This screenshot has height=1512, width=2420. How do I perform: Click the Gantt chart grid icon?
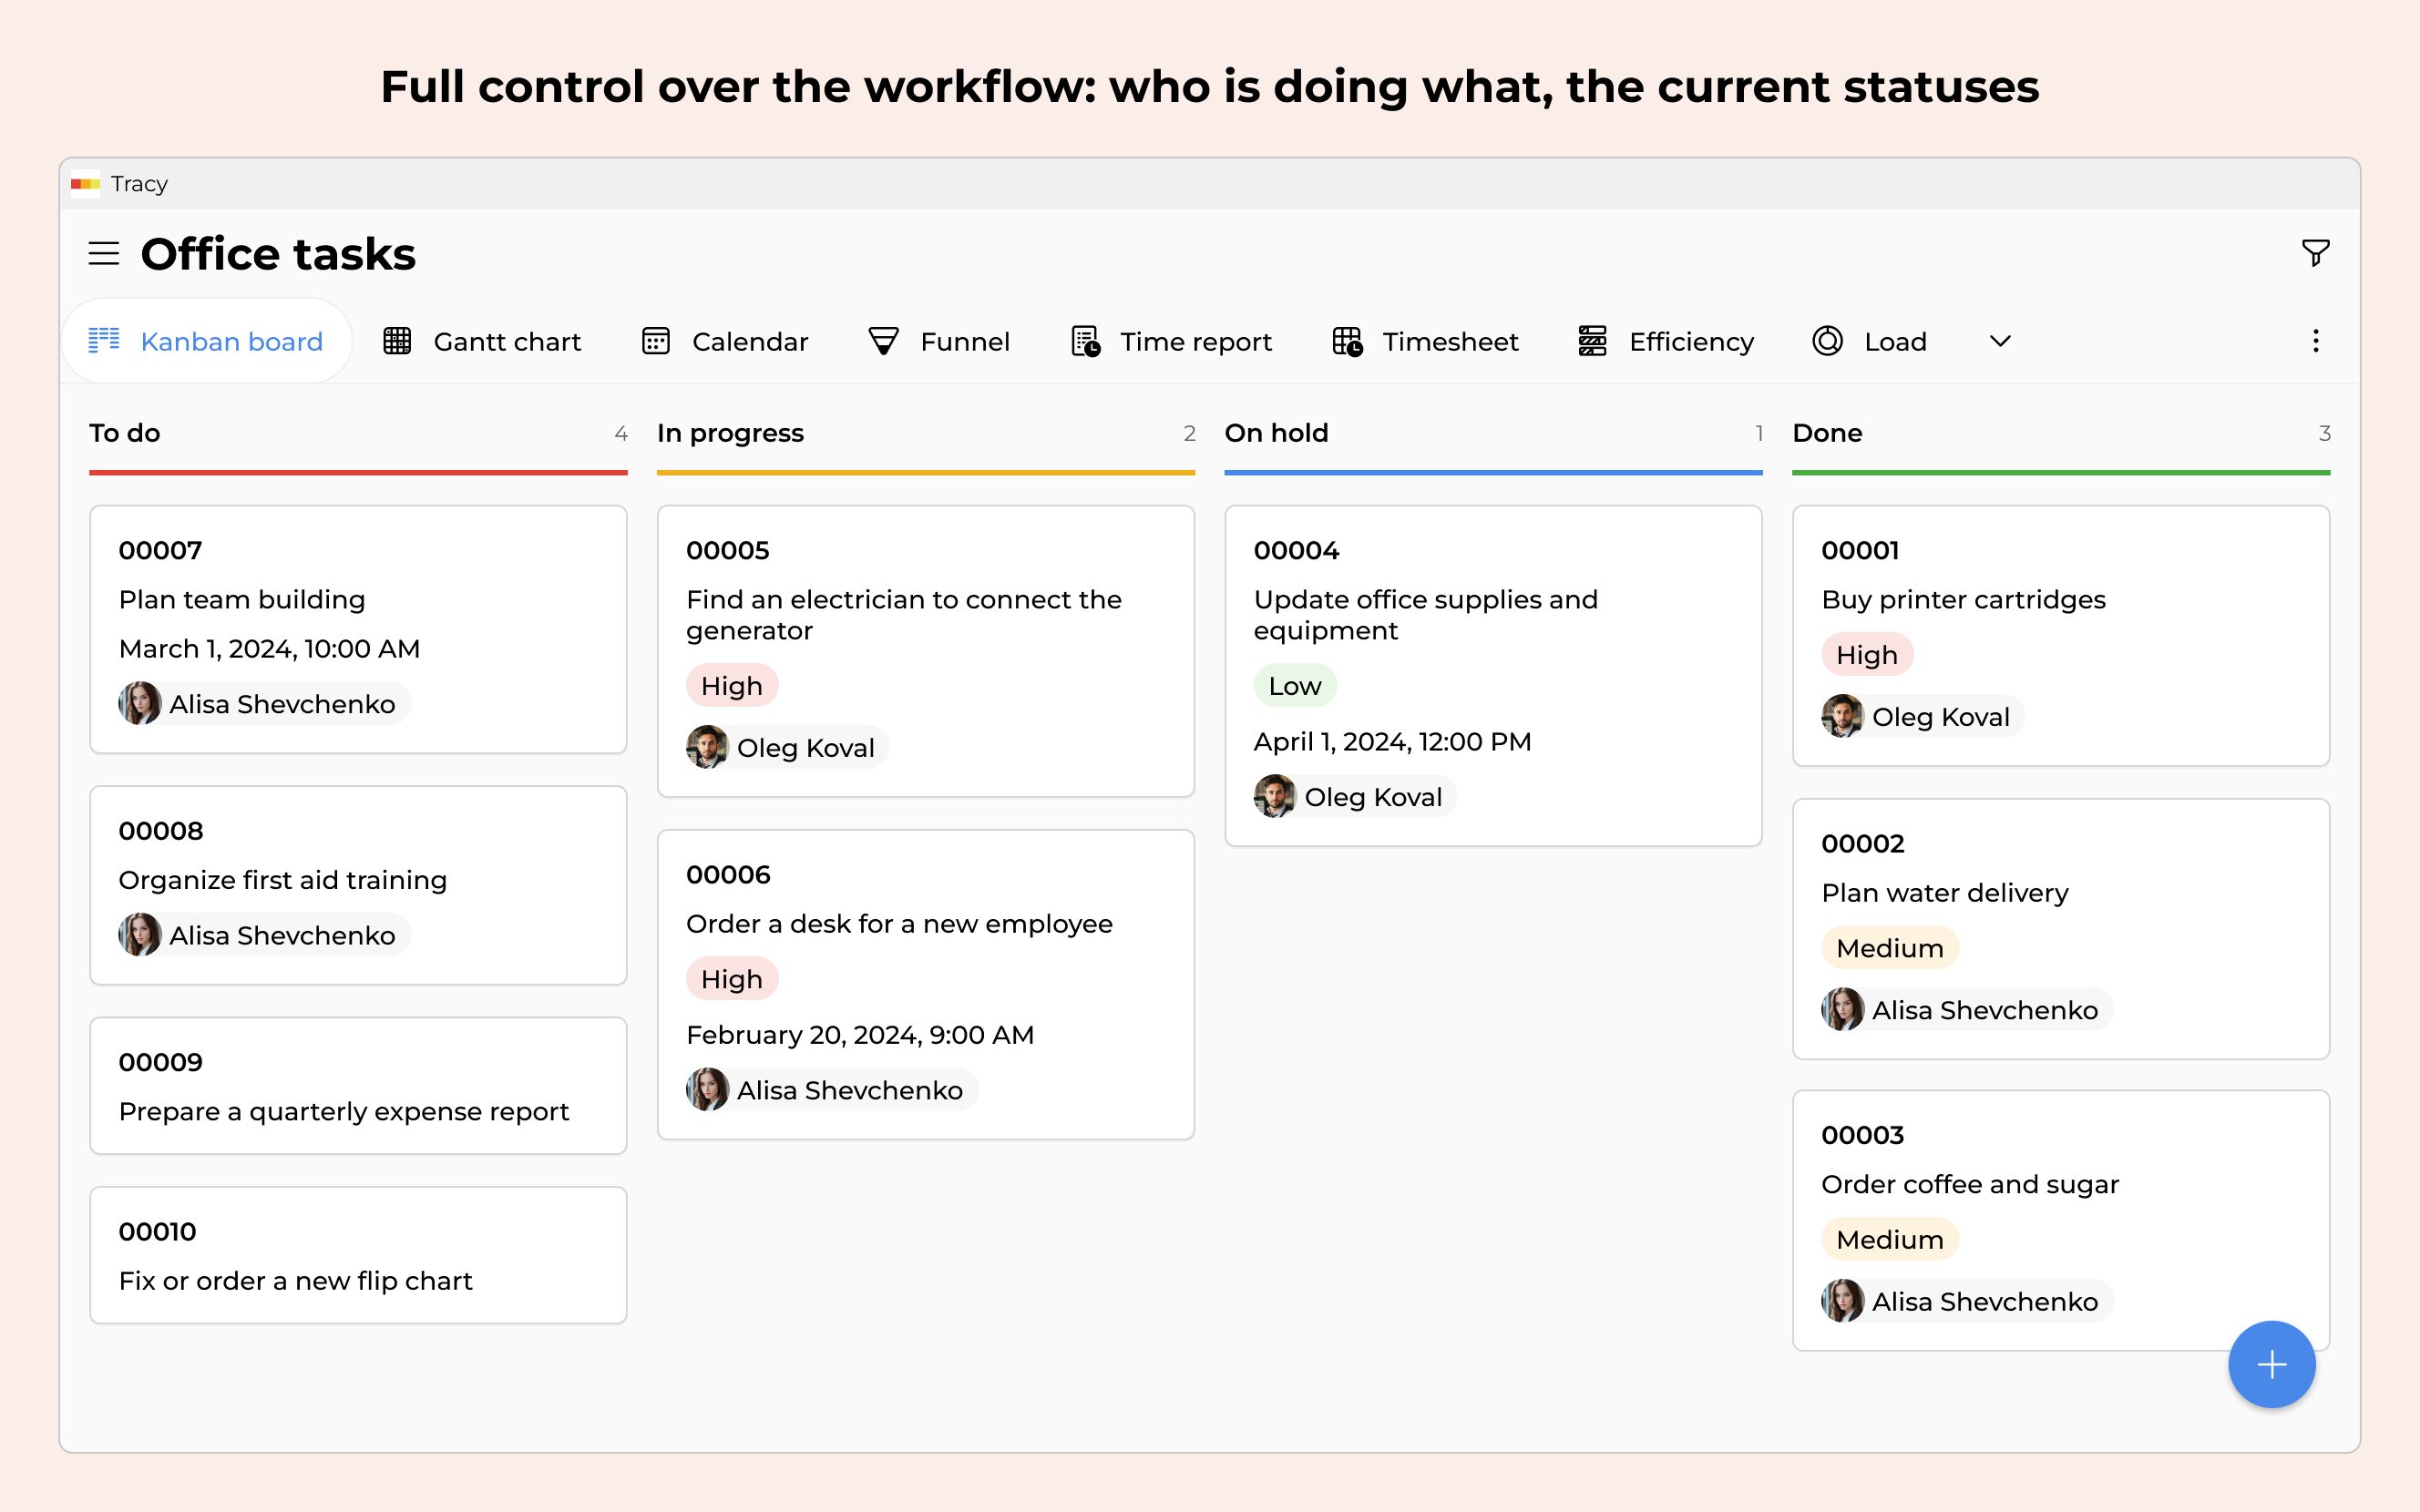(x=397, y=341)
